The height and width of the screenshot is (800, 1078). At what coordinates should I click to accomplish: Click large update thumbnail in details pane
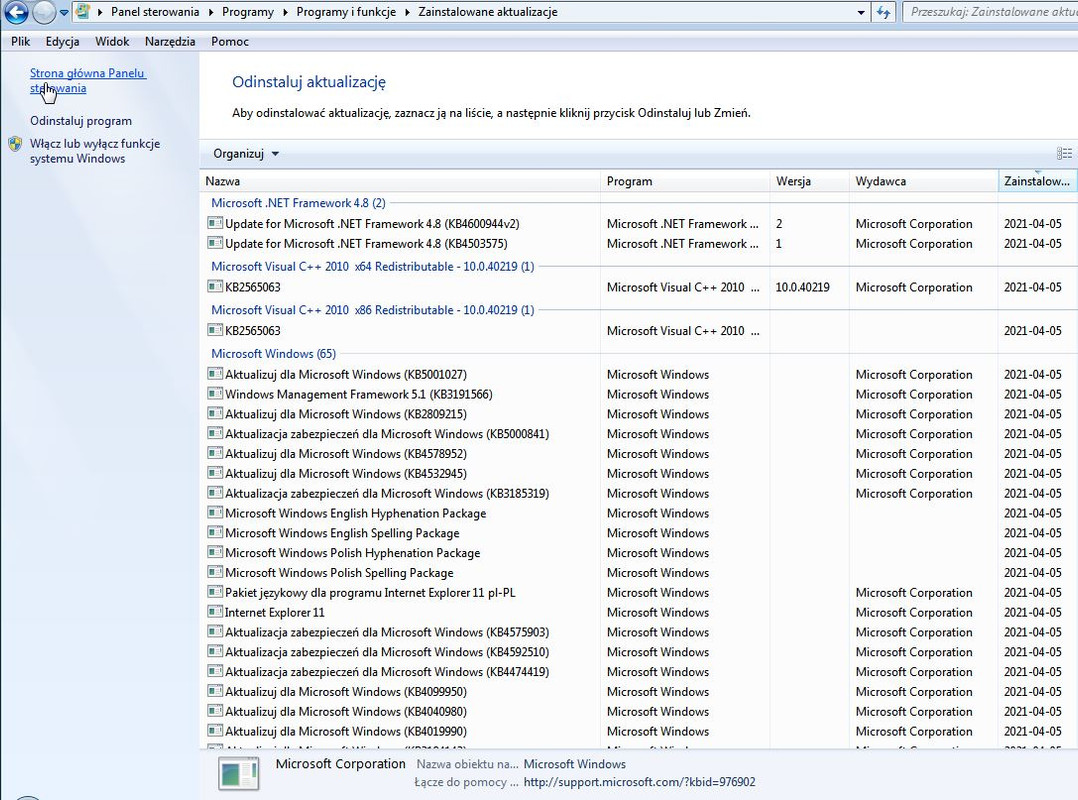239,773
